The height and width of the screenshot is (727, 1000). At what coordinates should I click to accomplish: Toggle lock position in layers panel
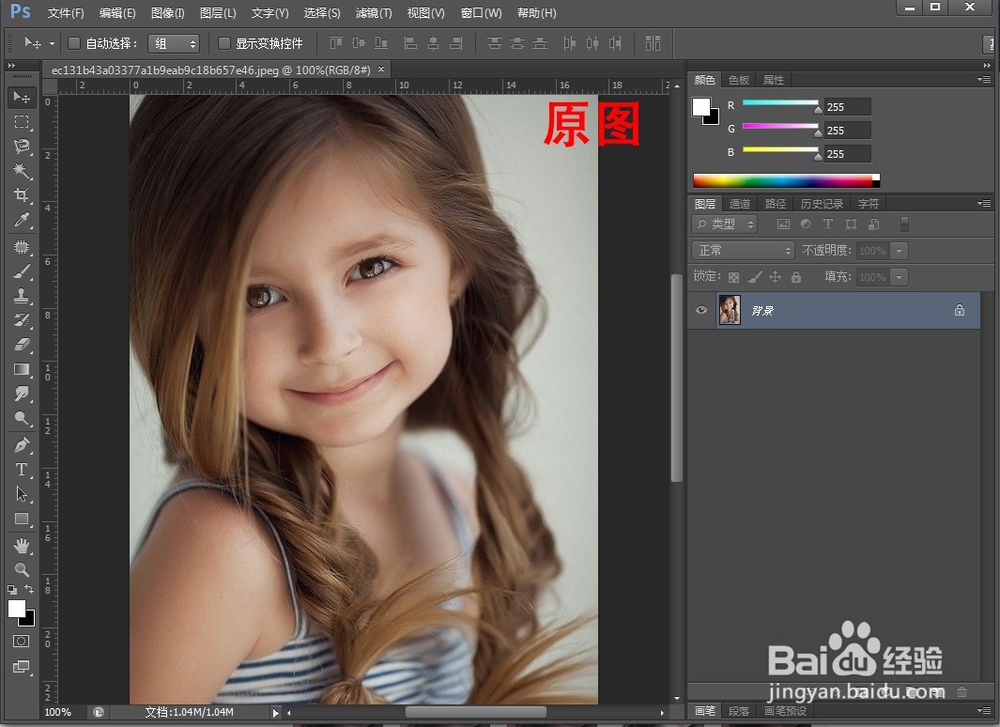point(775,277)
